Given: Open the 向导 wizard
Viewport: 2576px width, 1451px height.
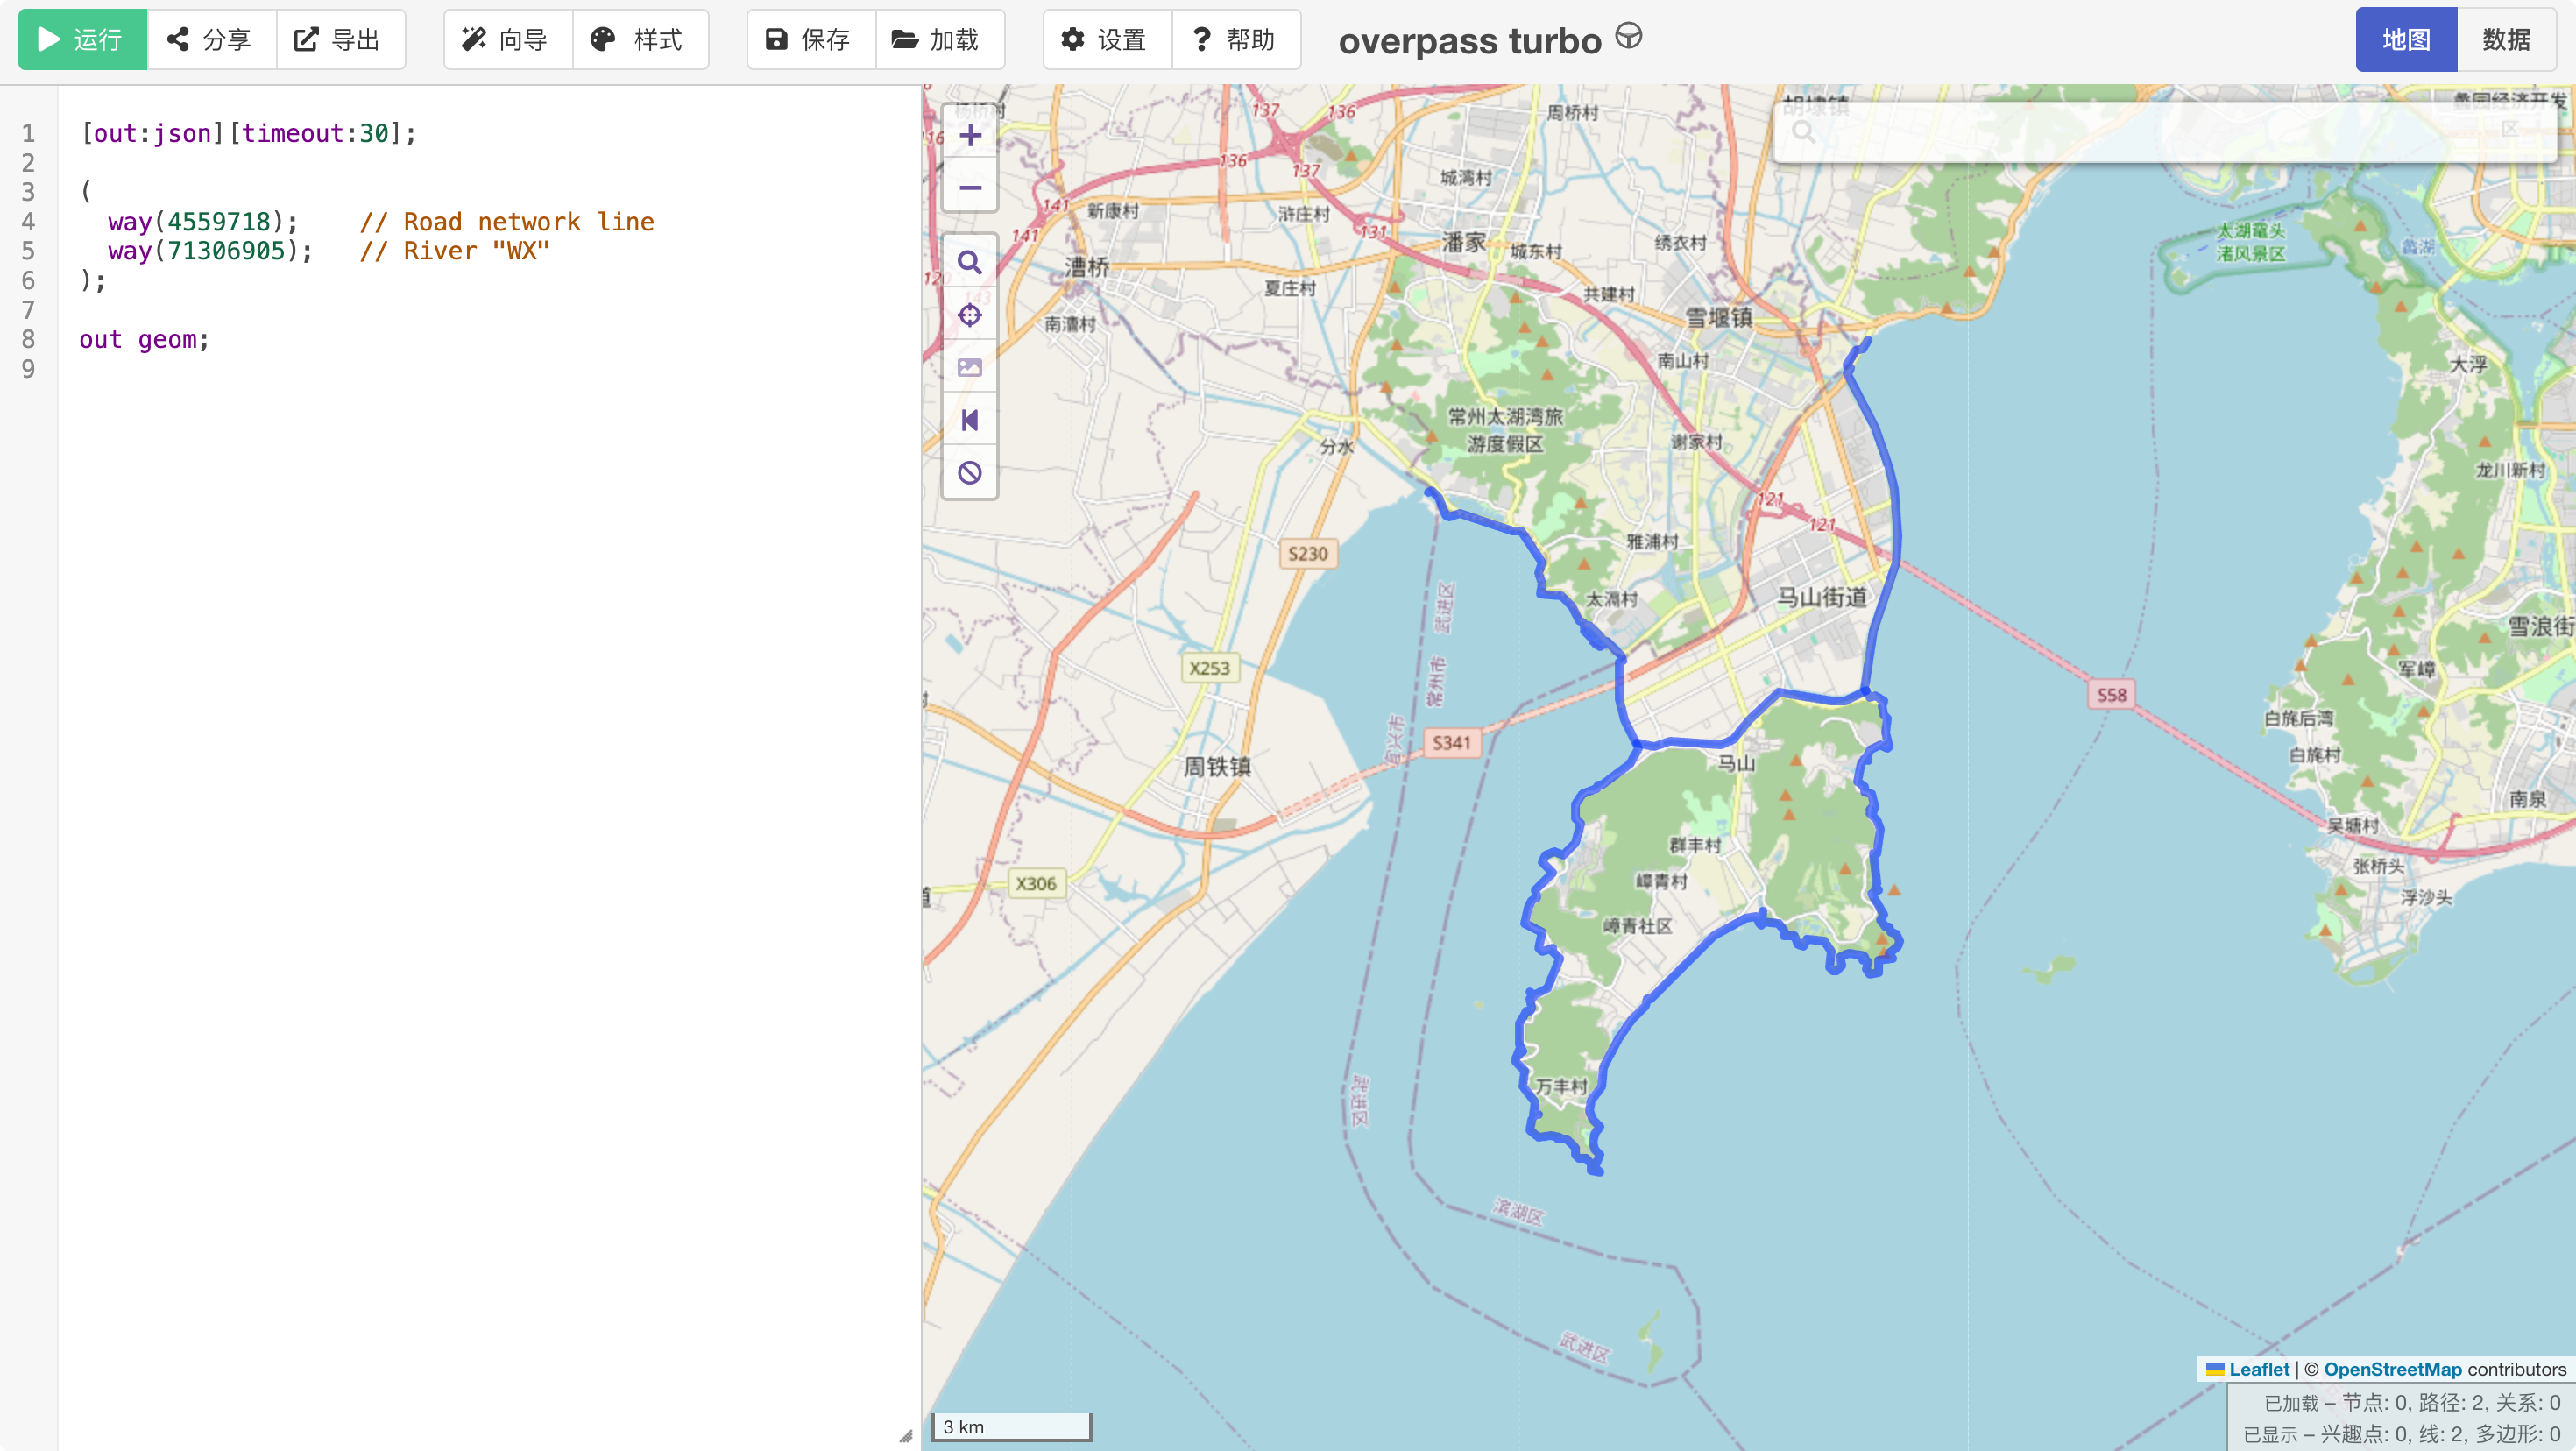Looking at the screenshot, I should (508, 40).
